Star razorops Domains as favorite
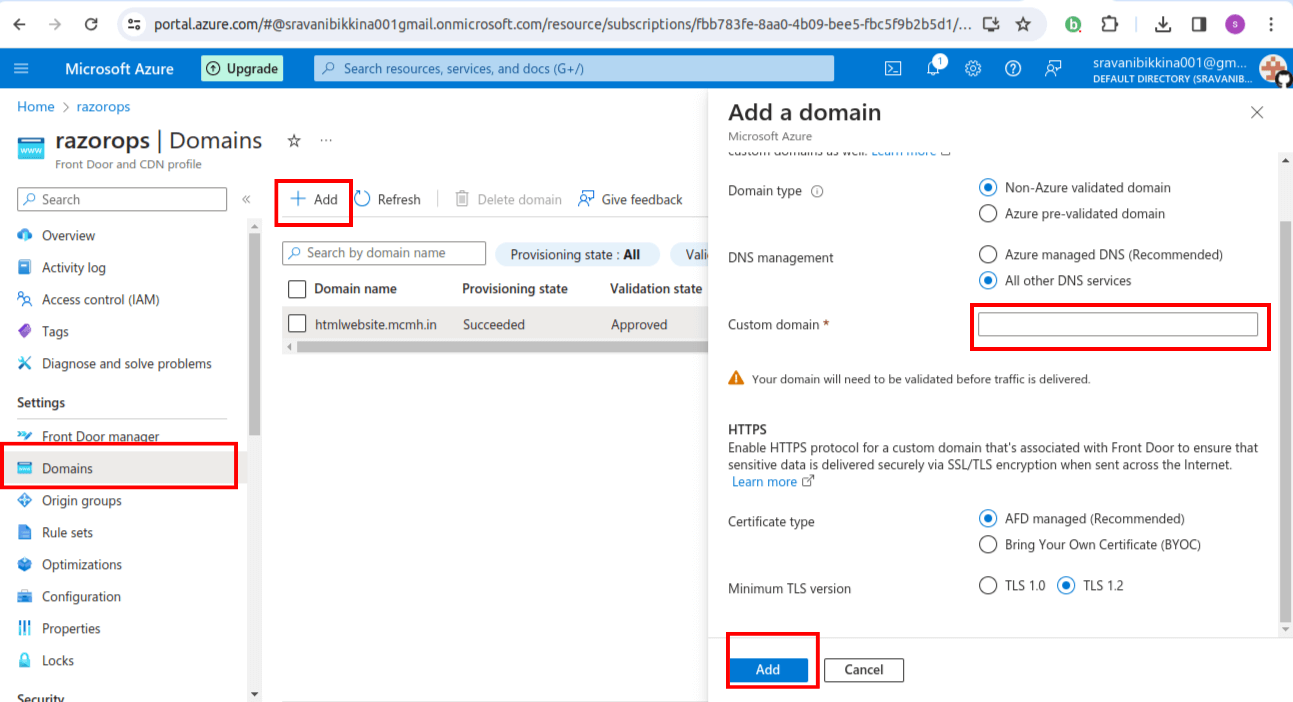The width and height of the screenshot is (1293, 702). pyautogui.click(x=293, y=141)
